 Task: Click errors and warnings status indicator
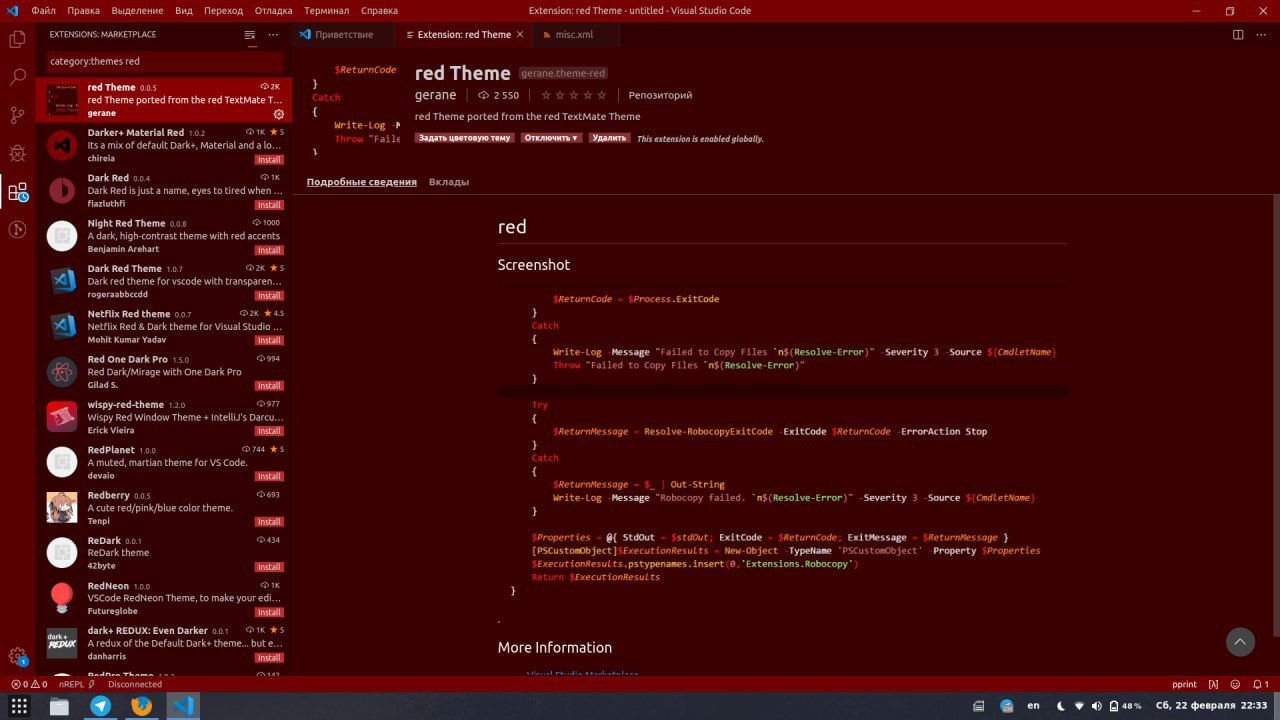pyautogui.click(x=28, y=684)
